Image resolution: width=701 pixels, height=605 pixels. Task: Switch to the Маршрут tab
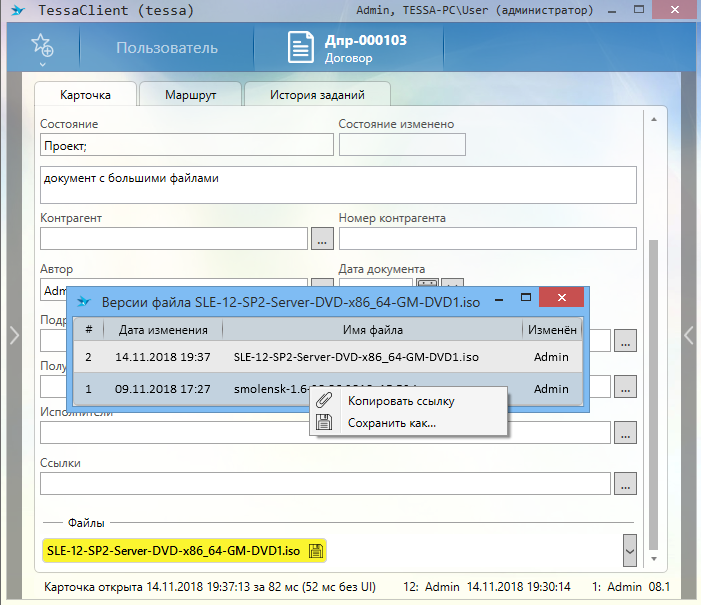[190, 95]
